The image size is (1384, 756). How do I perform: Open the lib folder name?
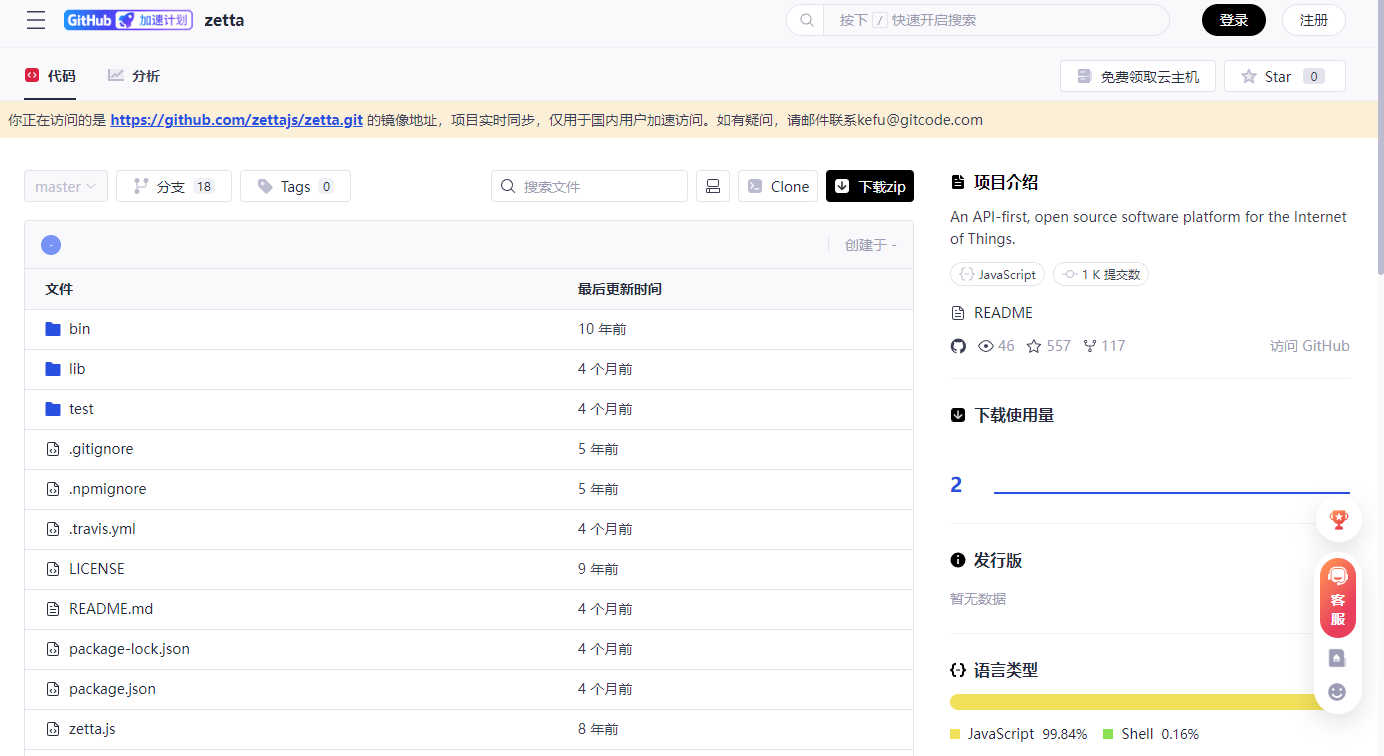77,369
